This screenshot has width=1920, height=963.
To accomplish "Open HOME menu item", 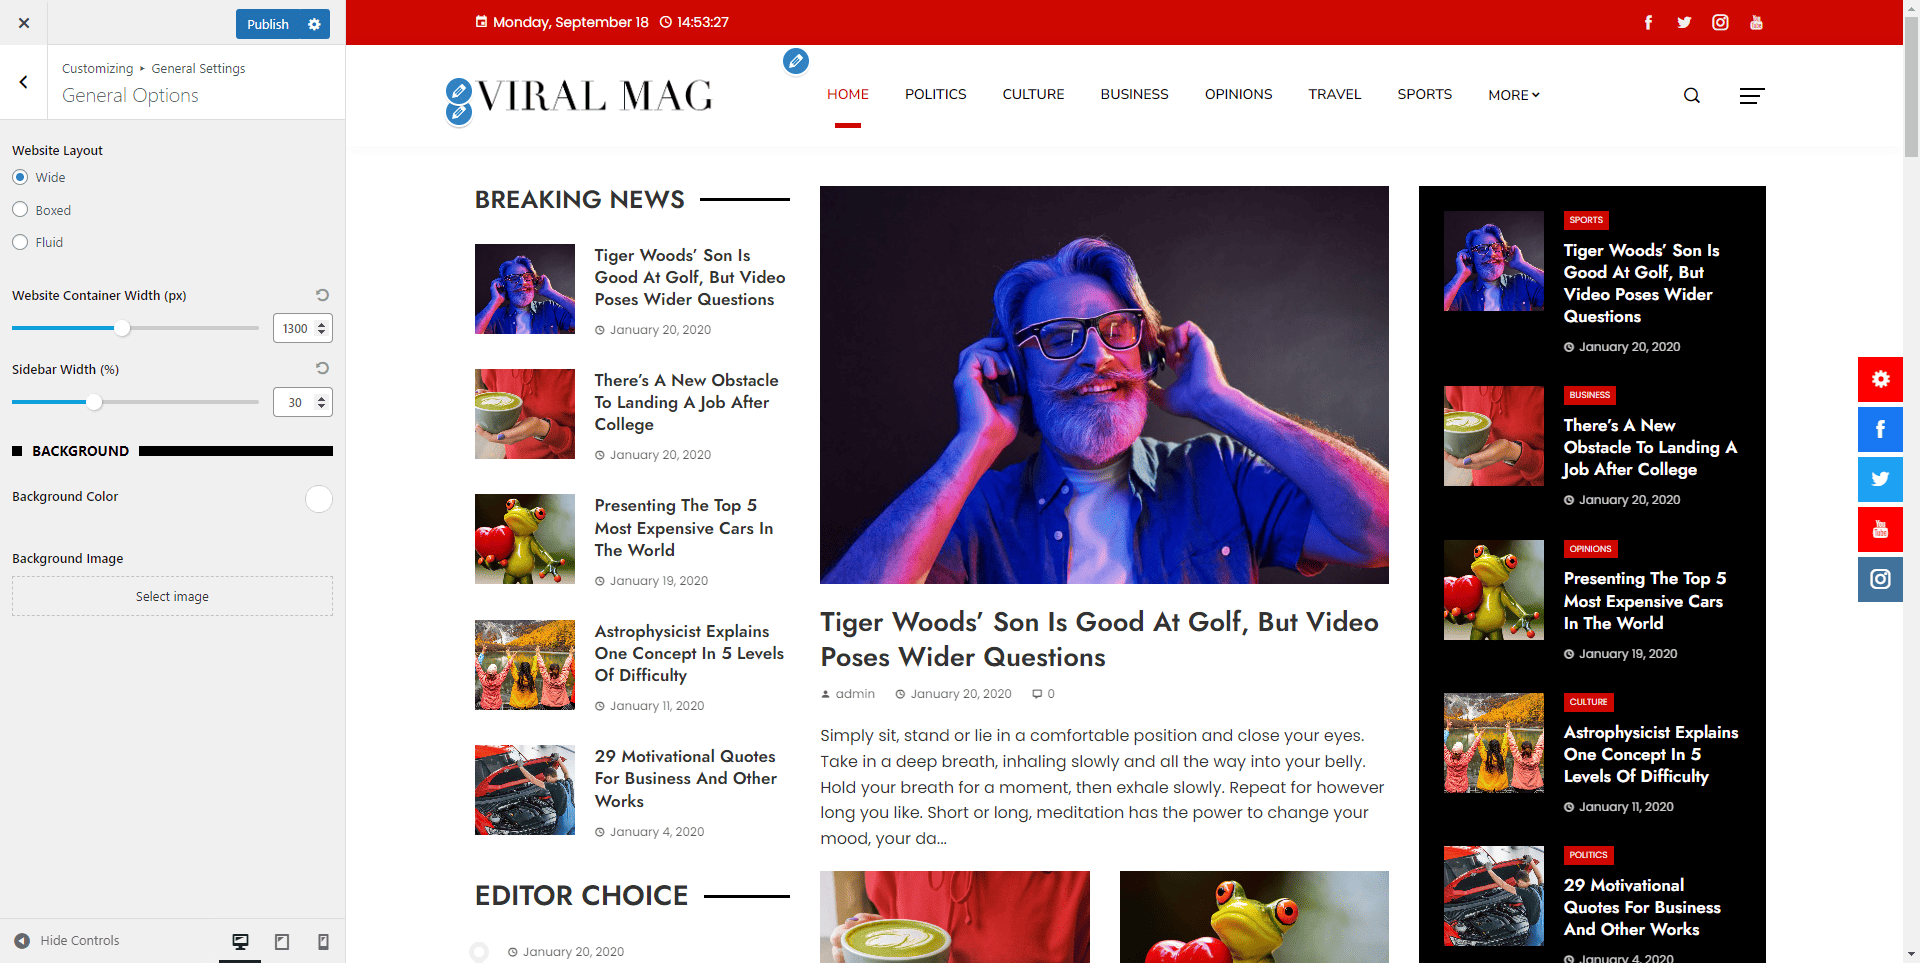I will [848, 94].
